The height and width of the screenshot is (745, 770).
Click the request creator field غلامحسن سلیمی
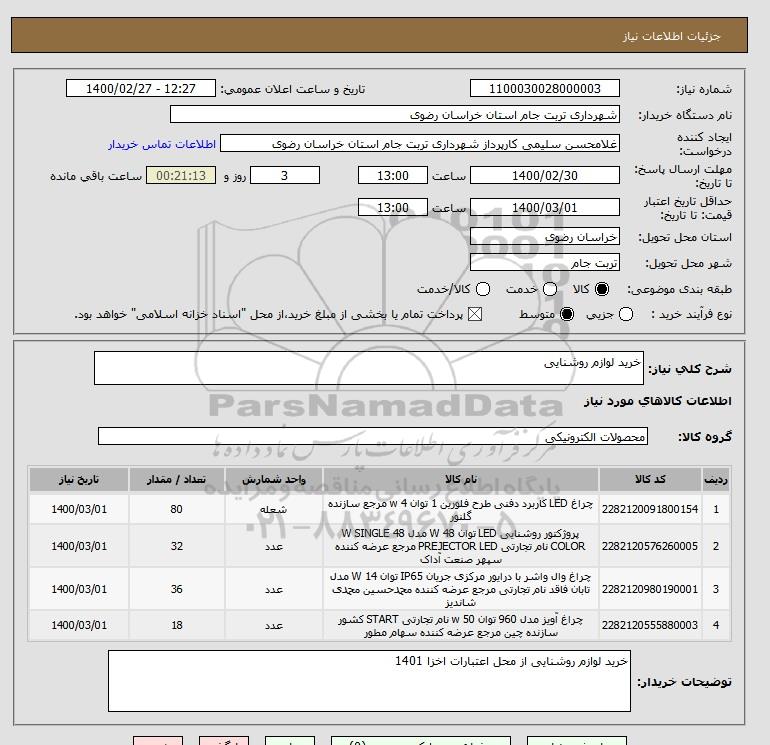[x=420, y=144]
